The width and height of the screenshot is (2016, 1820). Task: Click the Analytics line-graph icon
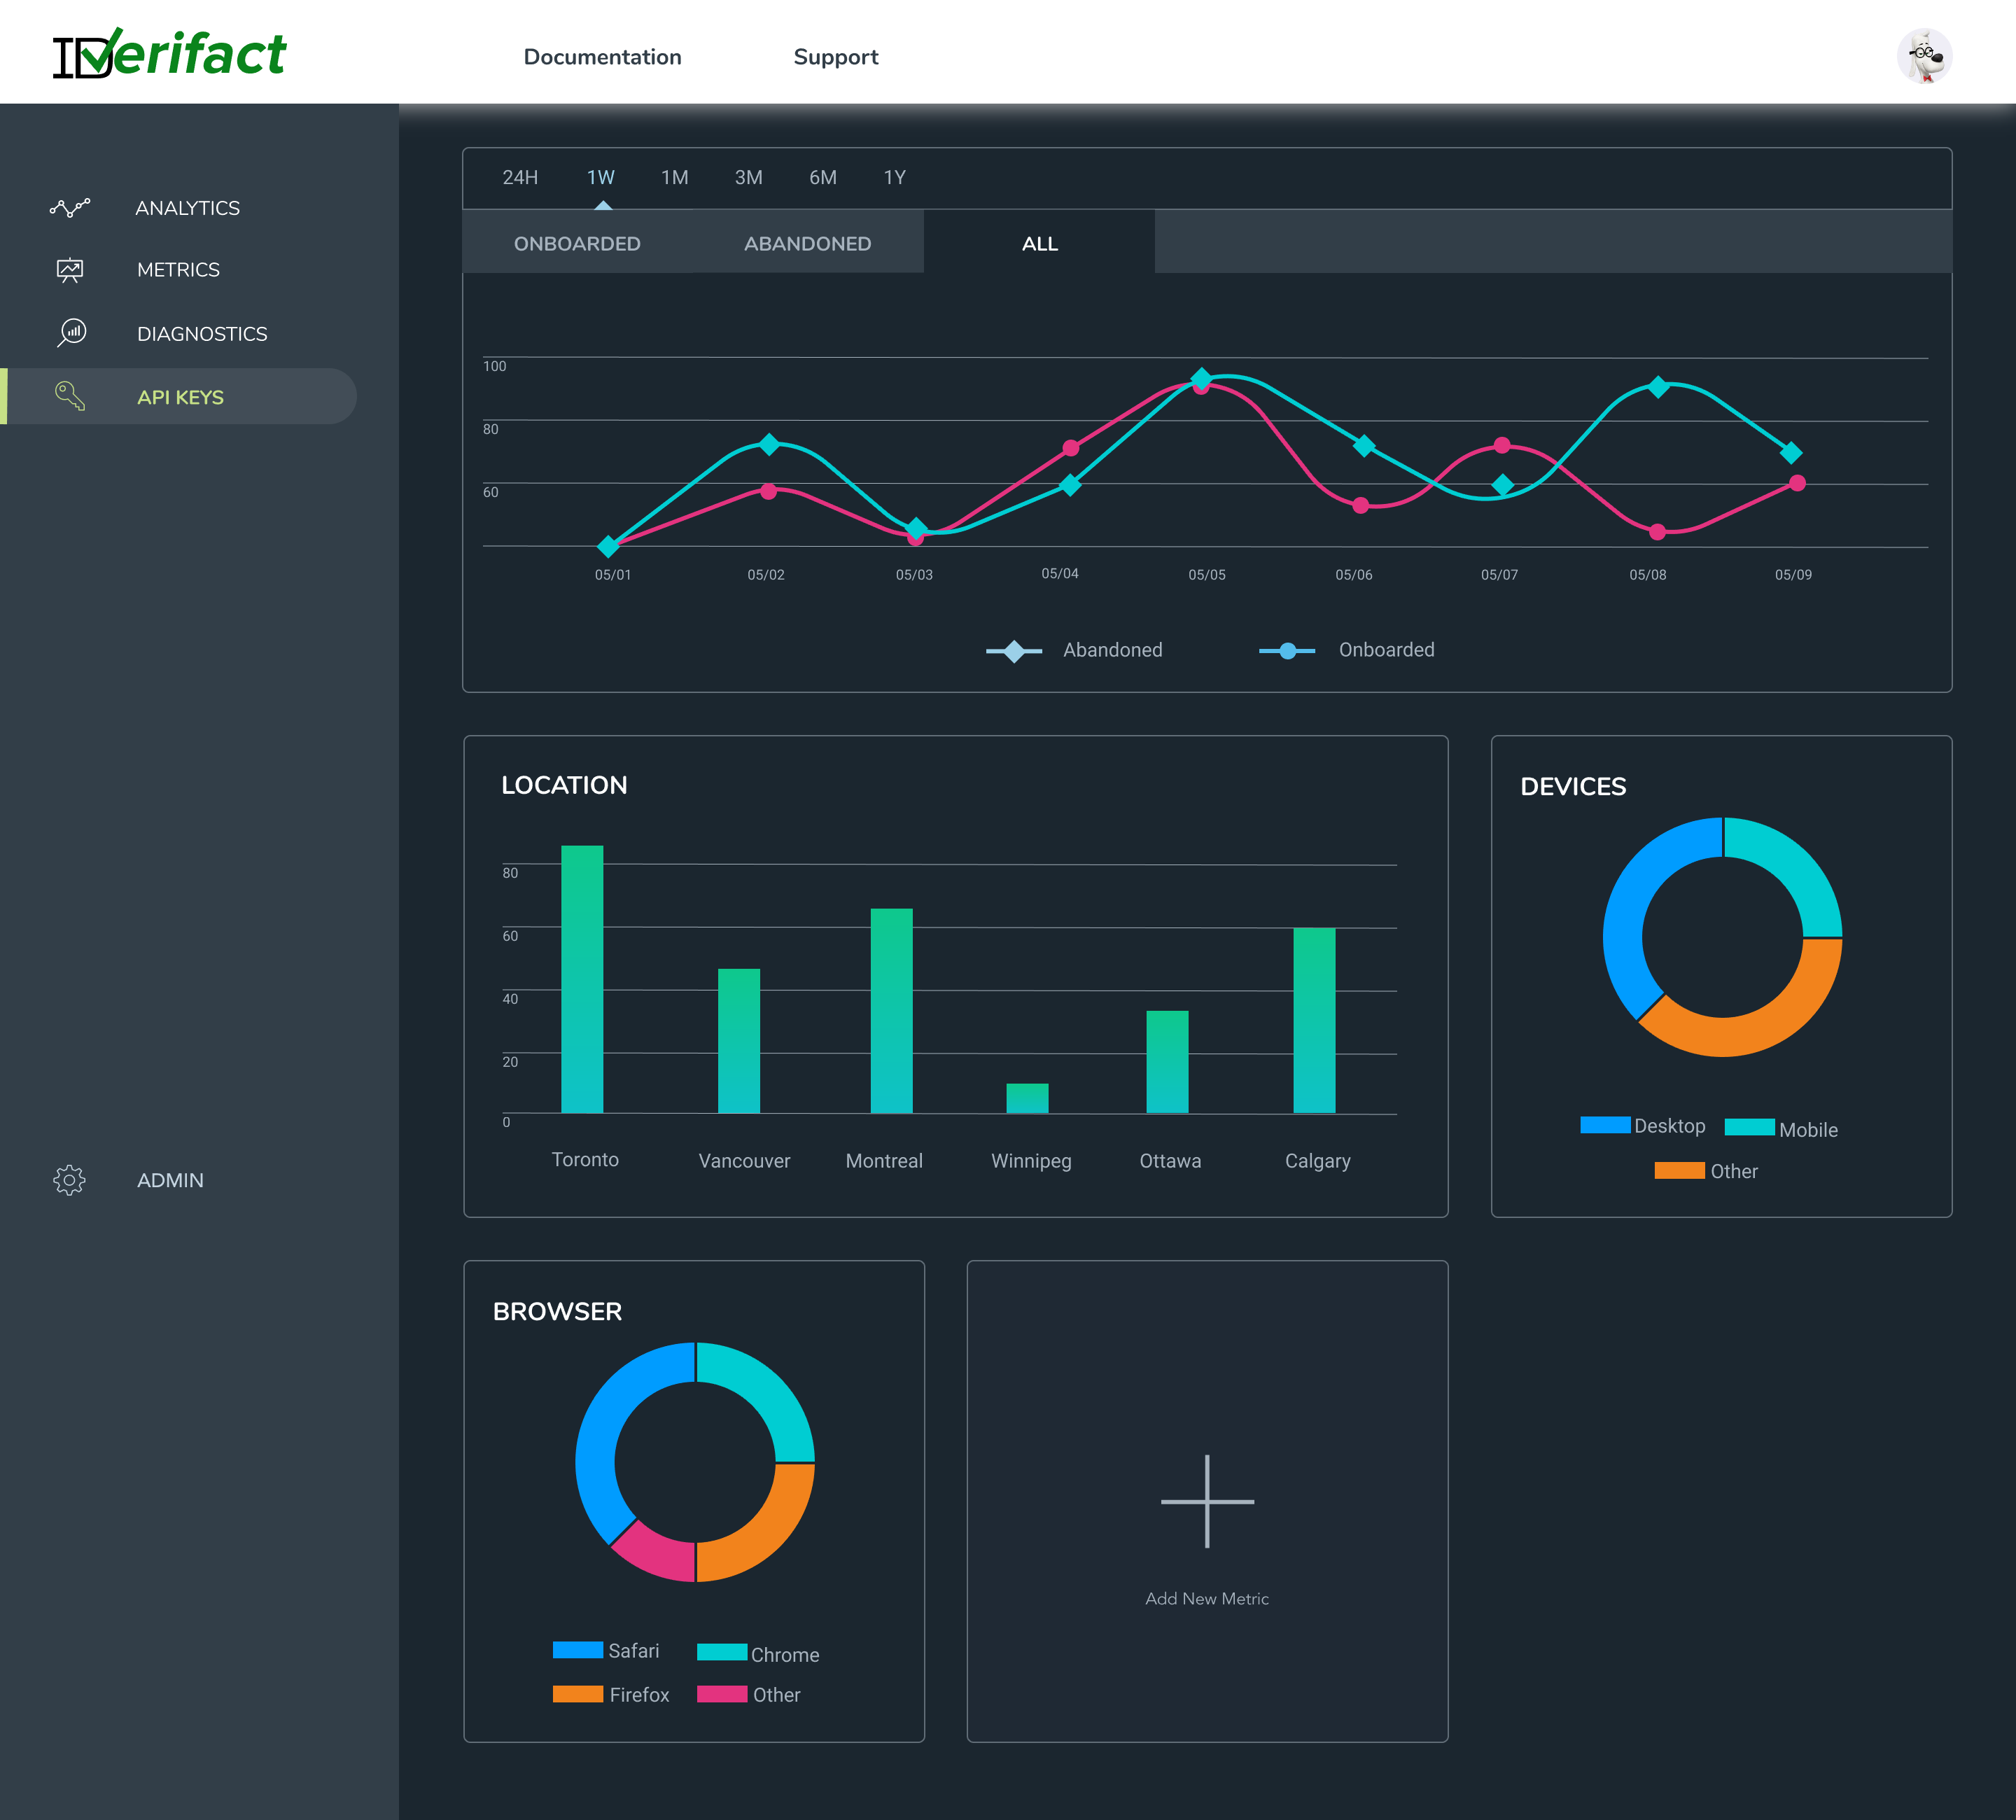(x=70, y=207)
